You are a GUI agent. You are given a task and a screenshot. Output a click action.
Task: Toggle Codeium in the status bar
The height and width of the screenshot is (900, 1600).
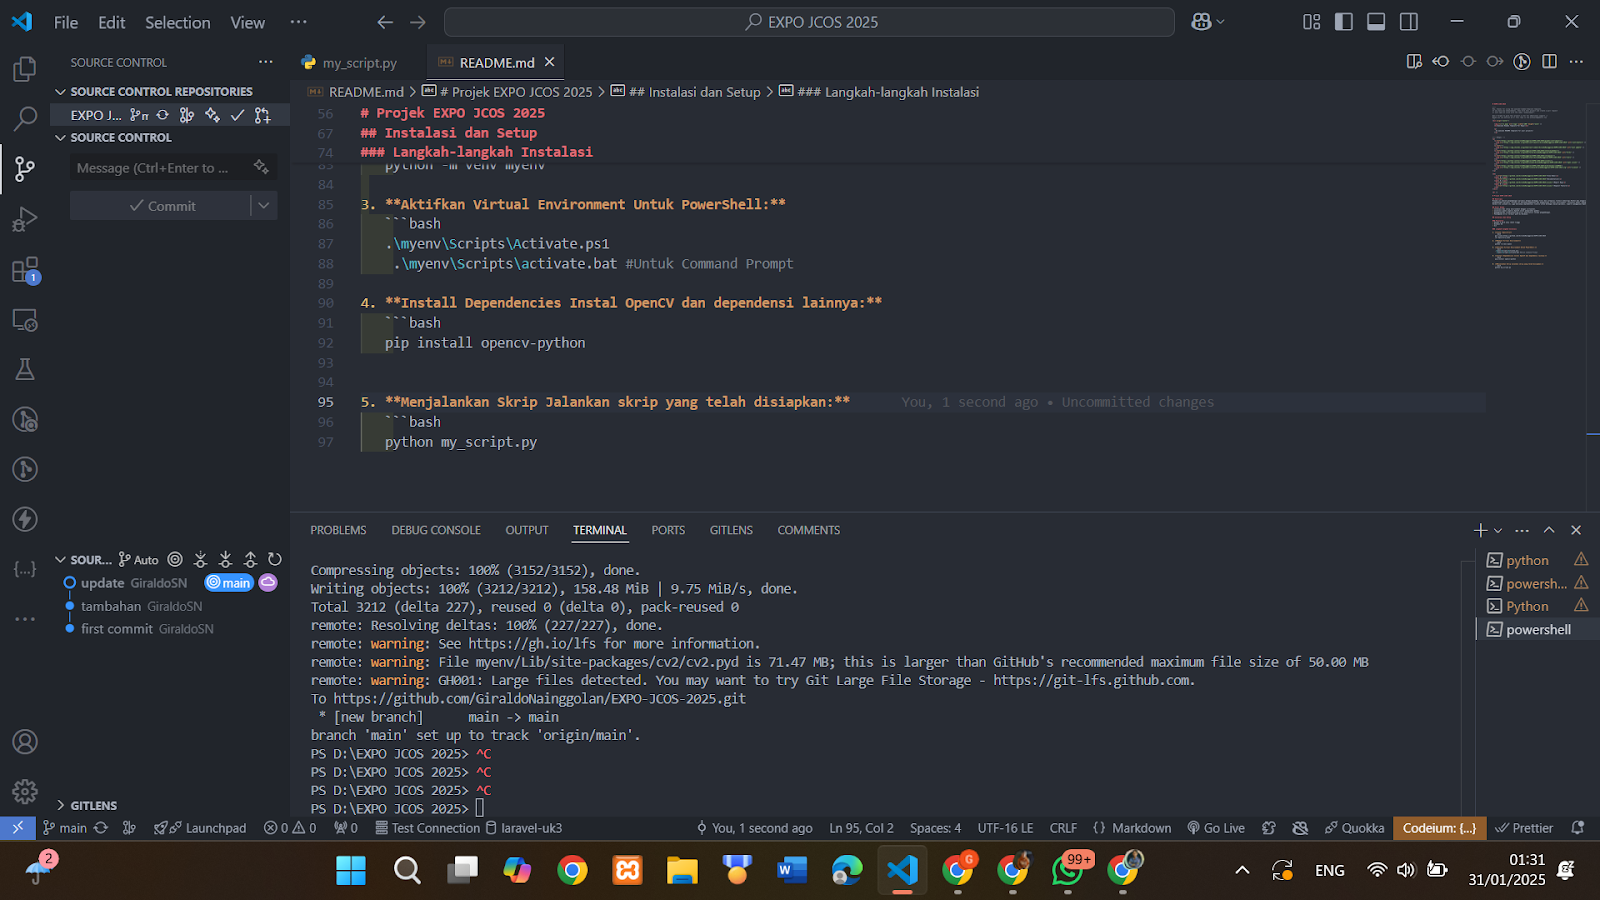click(x=1439, y=828)
